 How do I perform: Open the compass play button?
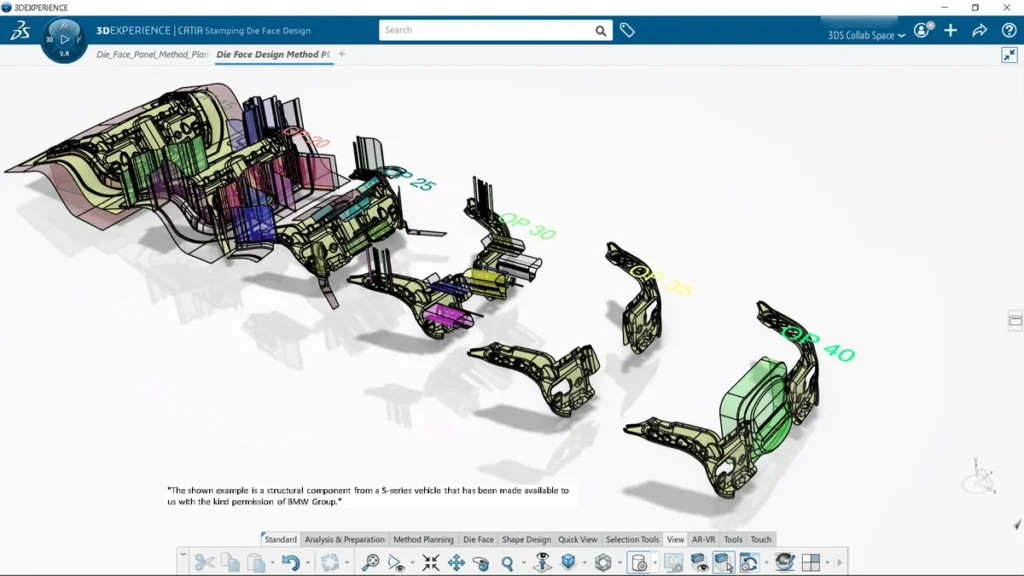pos(64,39)
